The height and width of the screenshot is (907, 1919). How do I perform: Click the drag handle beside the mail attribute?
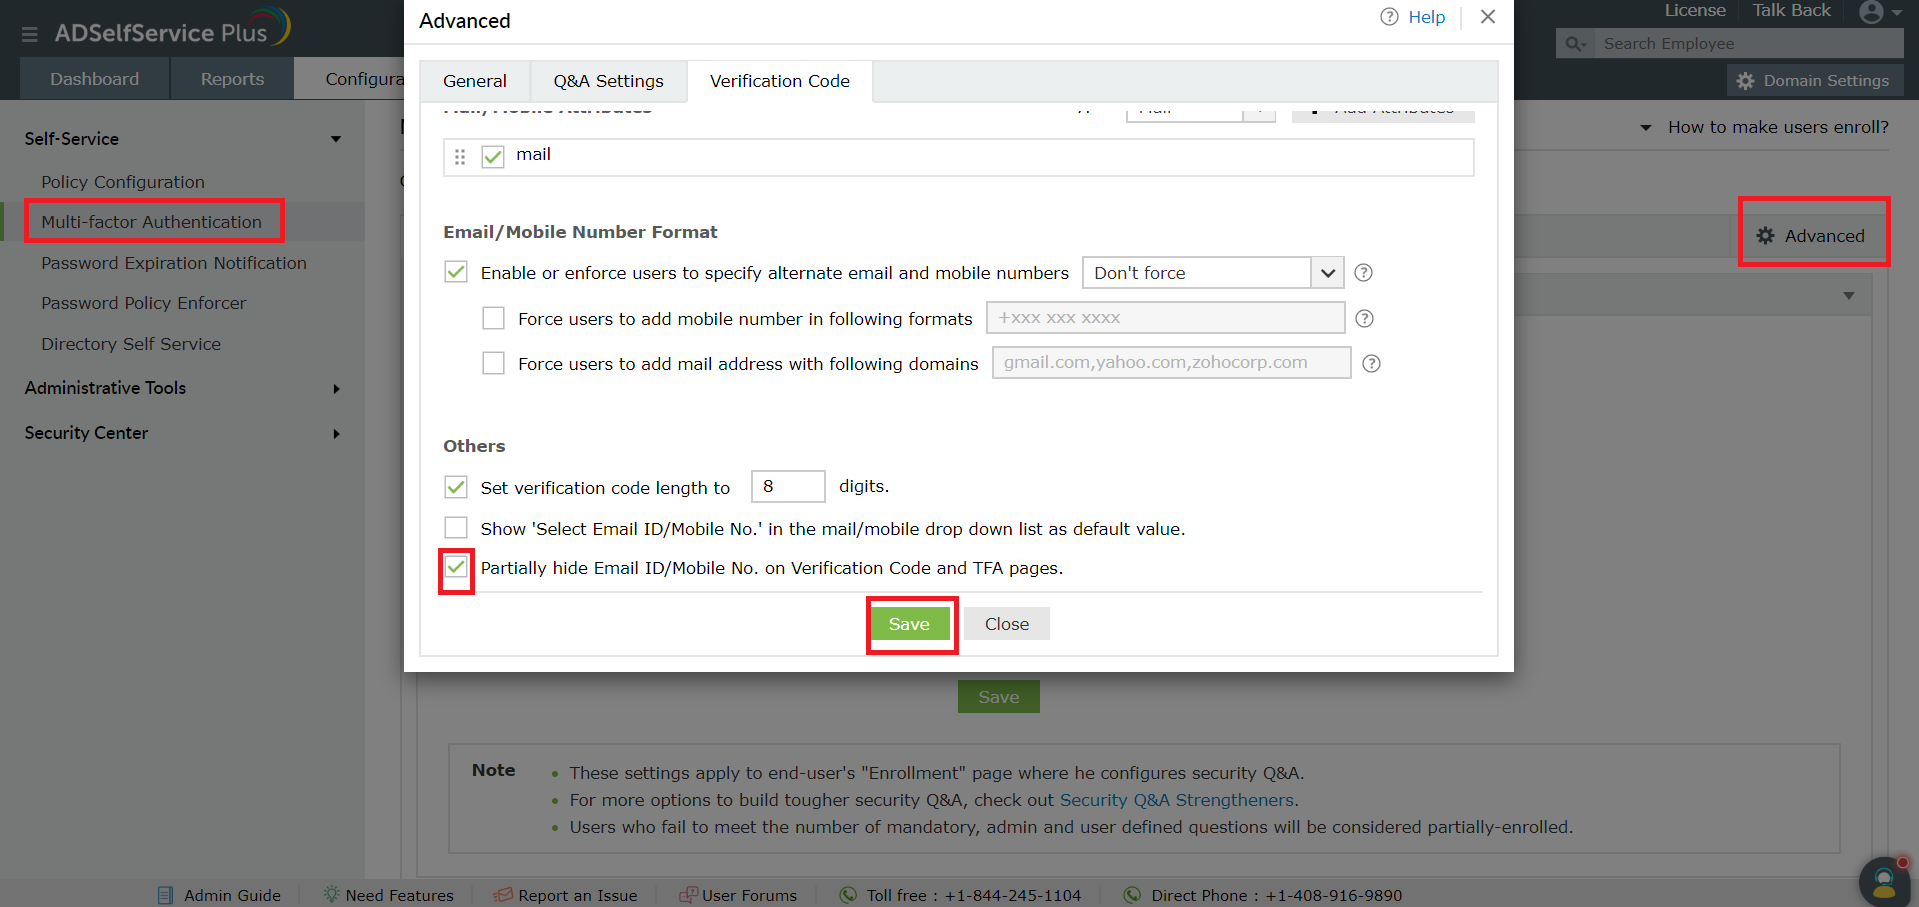tap(460, 157)
